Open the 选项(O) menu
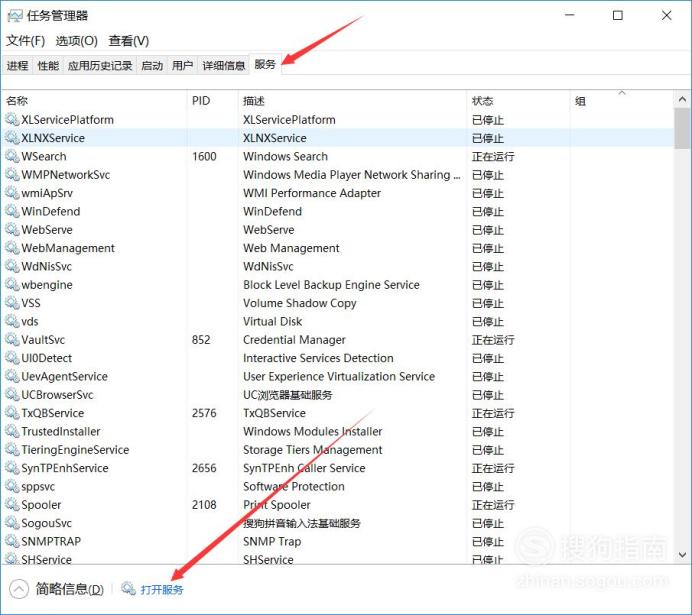Screen dimensions: 692x615 point(76,41)
